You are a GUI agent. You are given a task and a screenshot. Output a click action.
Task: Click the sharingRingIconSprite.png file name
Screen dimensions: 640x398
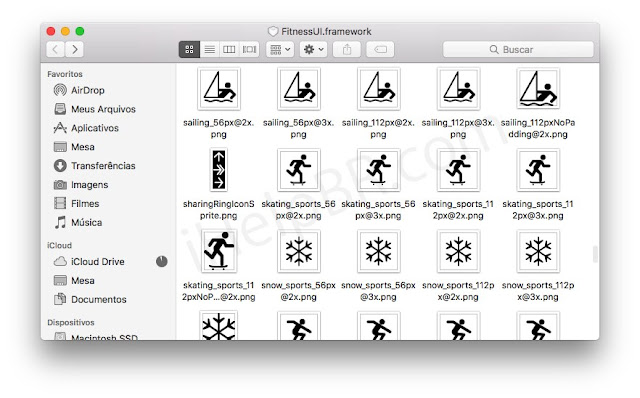click(219, 209)
